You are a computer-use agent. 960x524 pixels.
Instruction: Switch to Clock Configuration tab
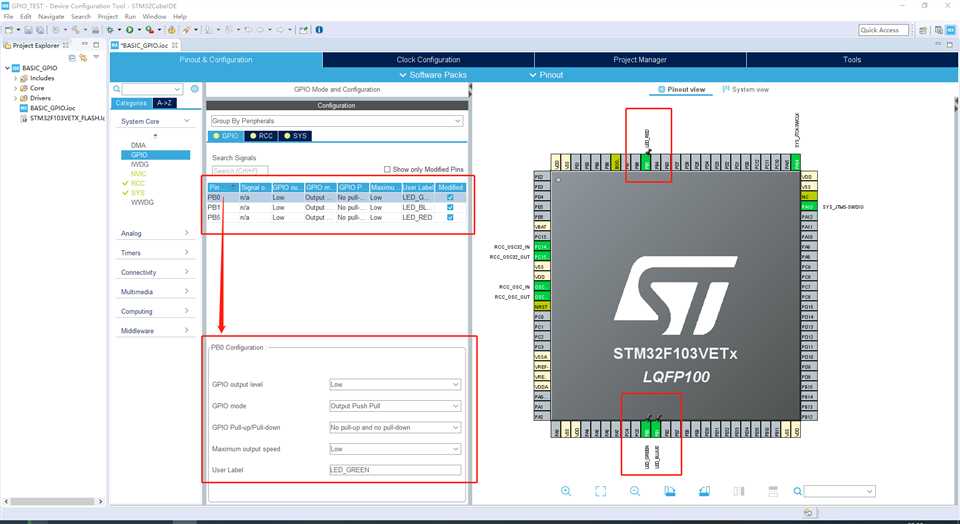coord(428,59)
